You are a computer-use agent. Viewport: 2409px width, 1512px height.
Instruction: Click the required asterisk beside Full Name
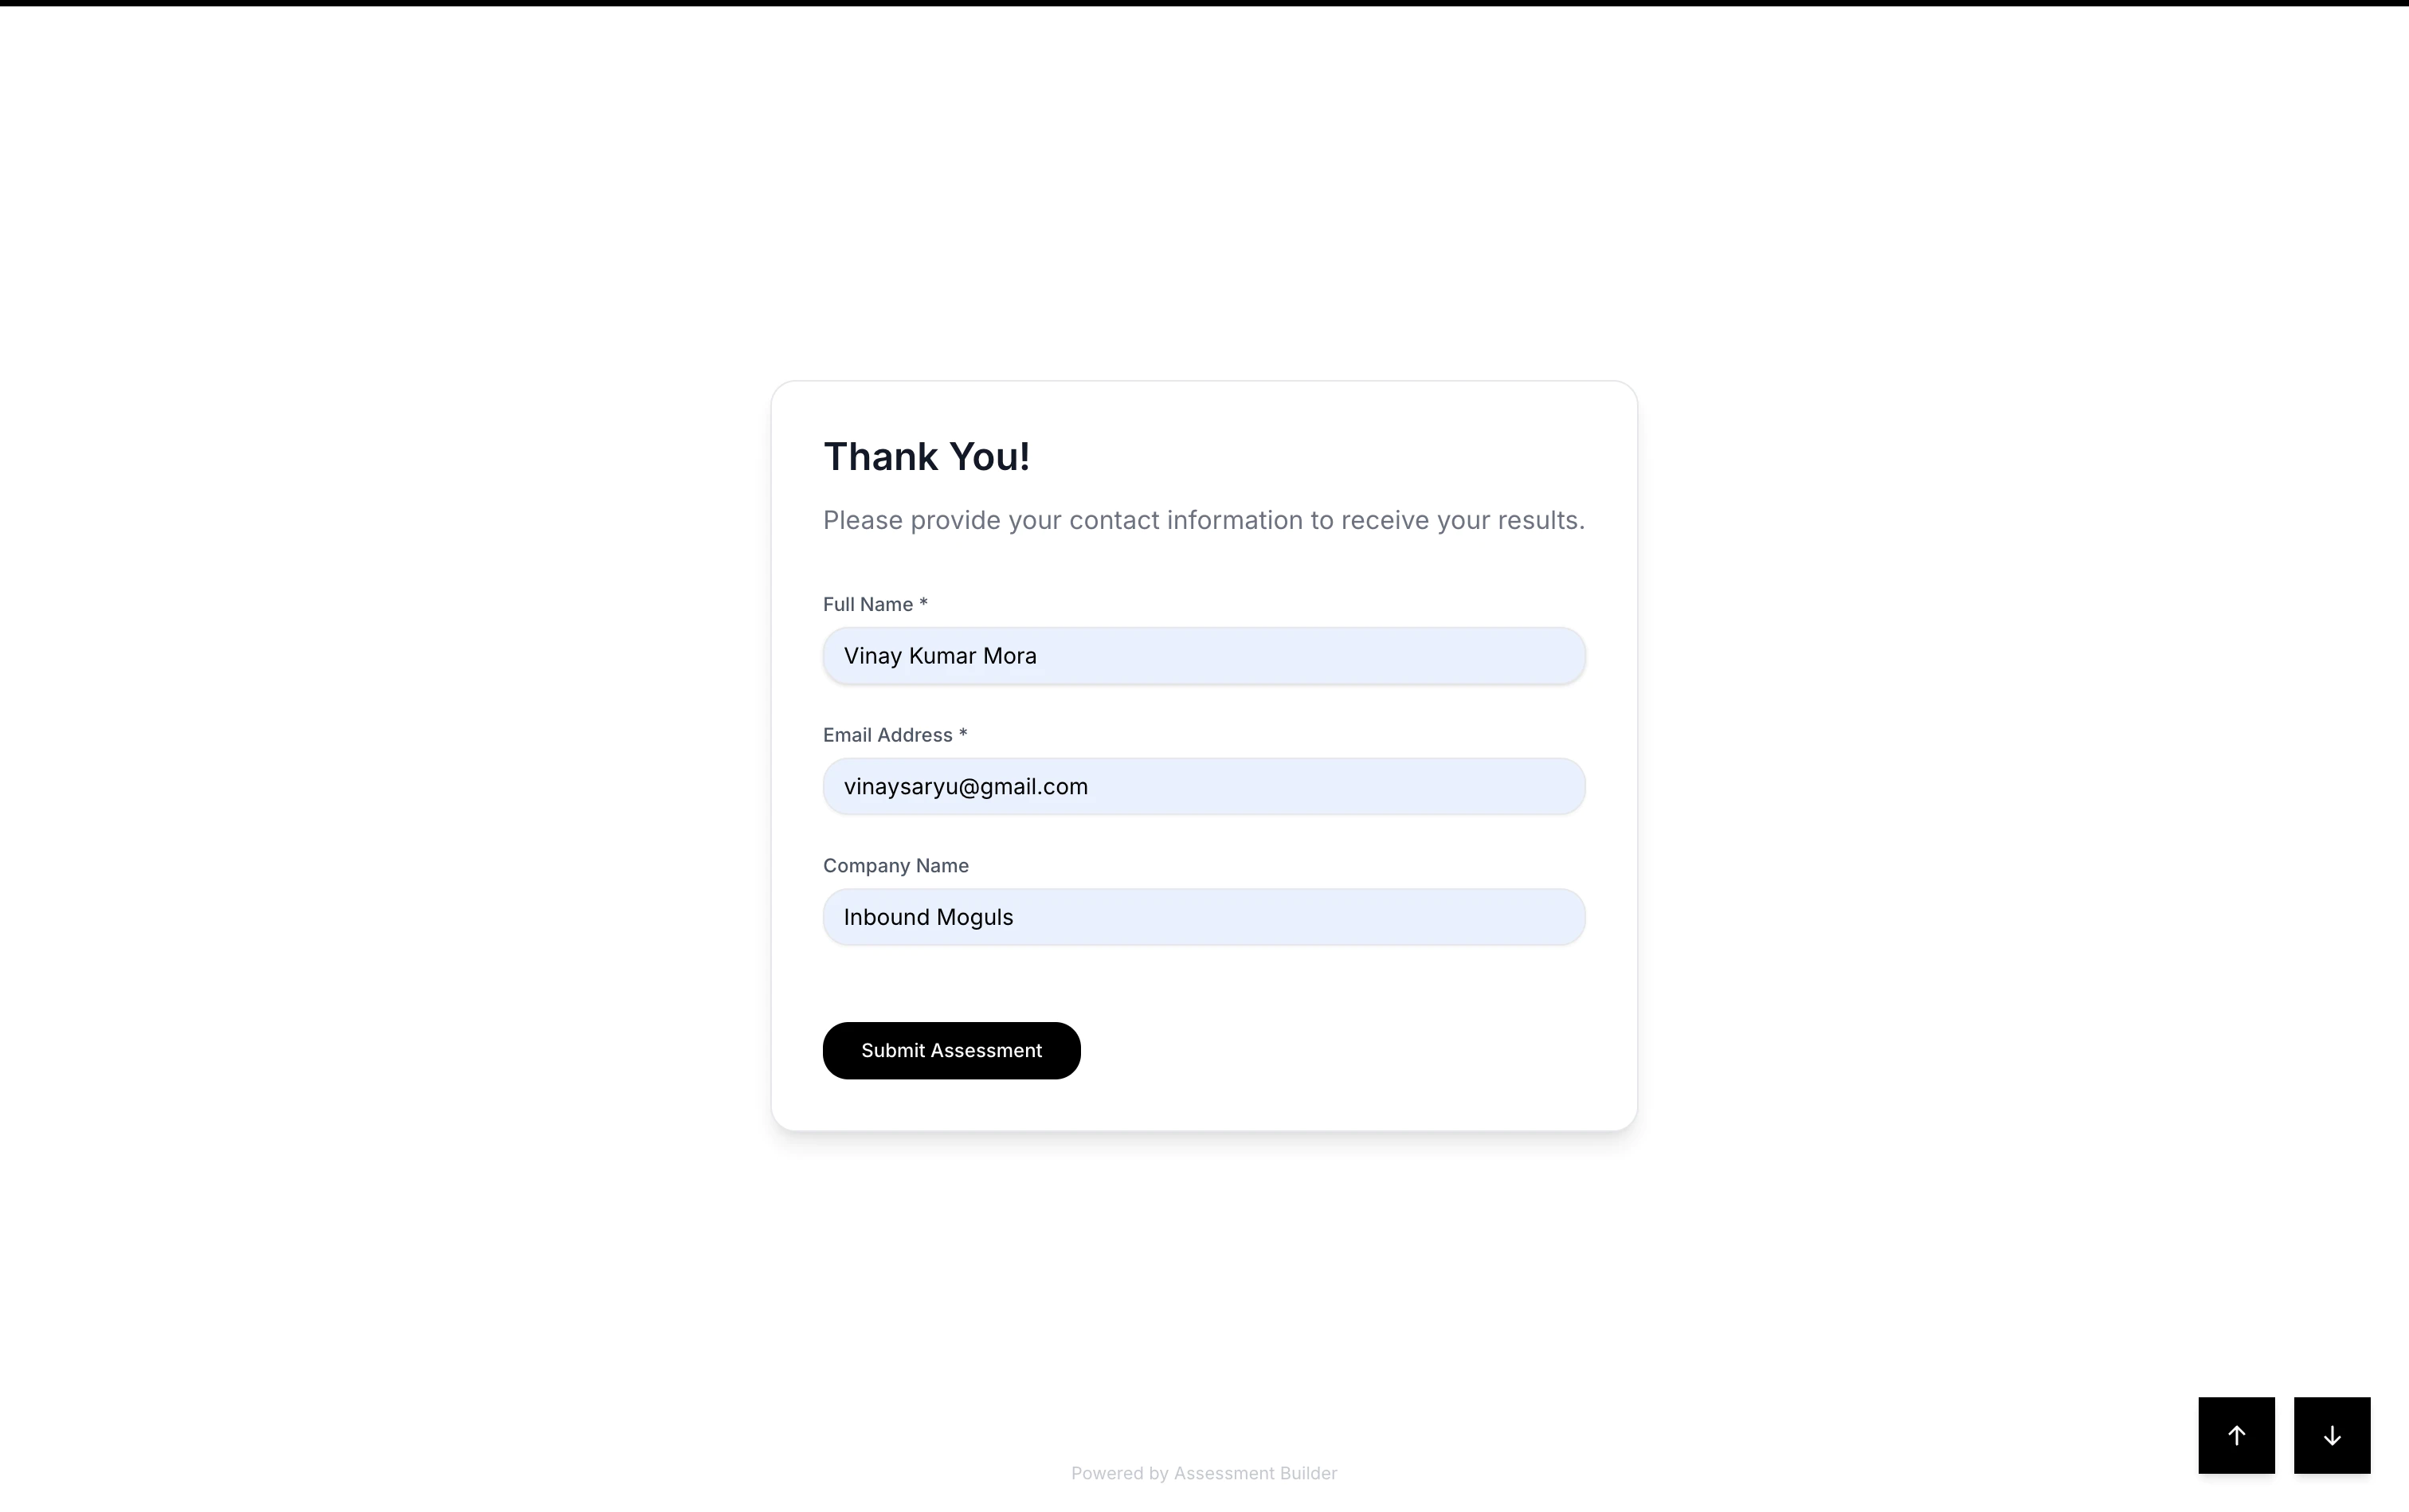[x=923, y=603]
